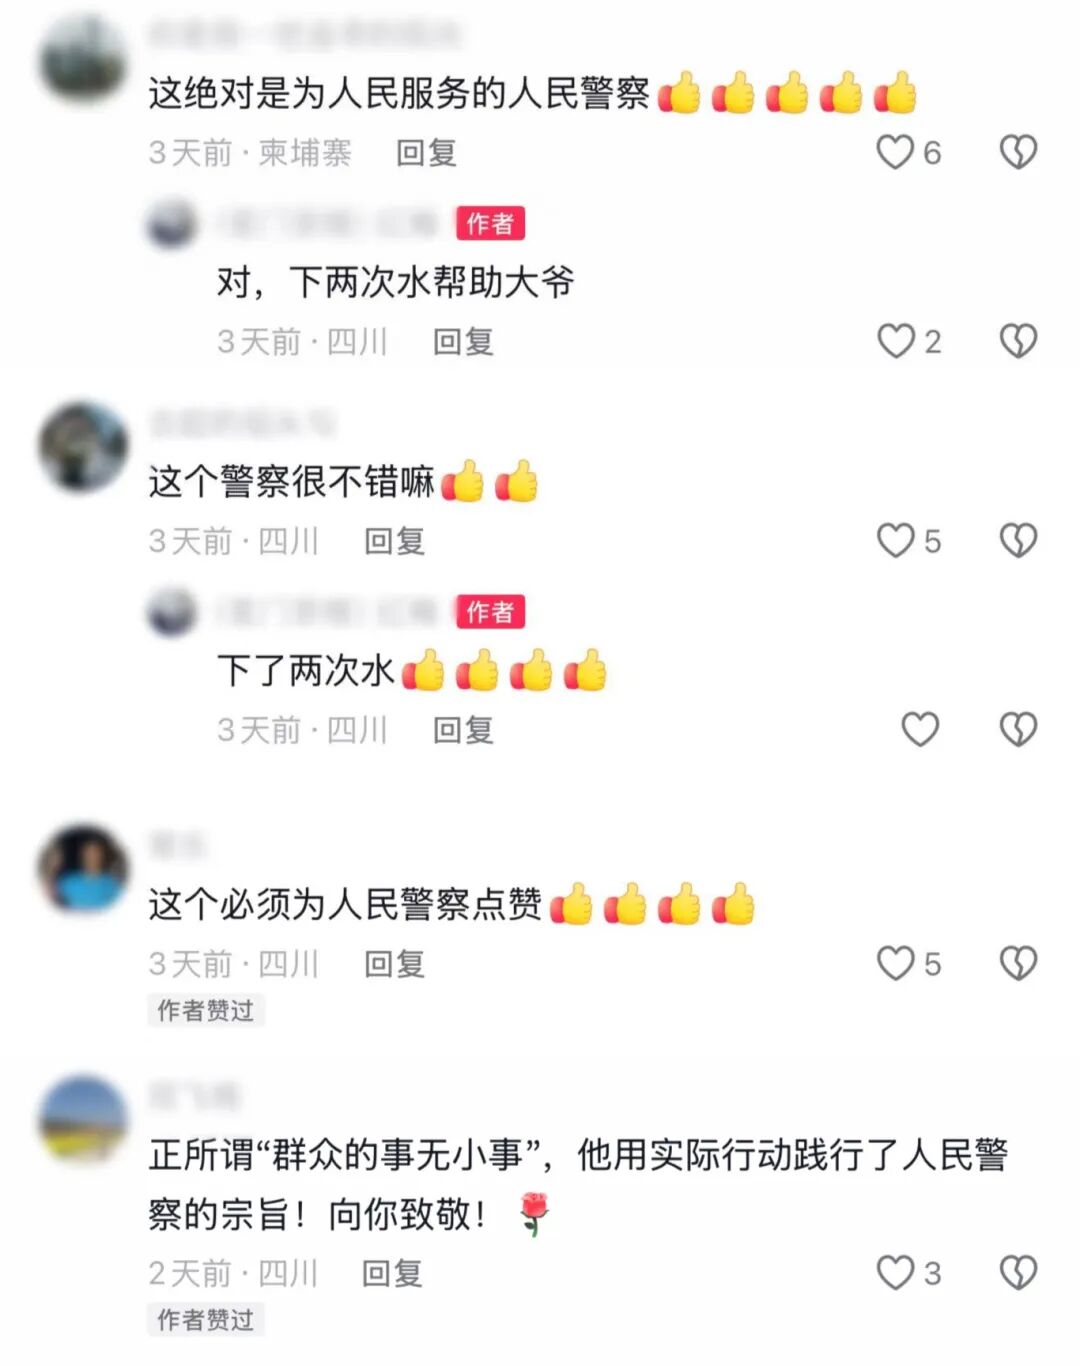Dislike comment 这个必须为人民警察点赞
1080x1366 pixels.
pos(1018,963)
